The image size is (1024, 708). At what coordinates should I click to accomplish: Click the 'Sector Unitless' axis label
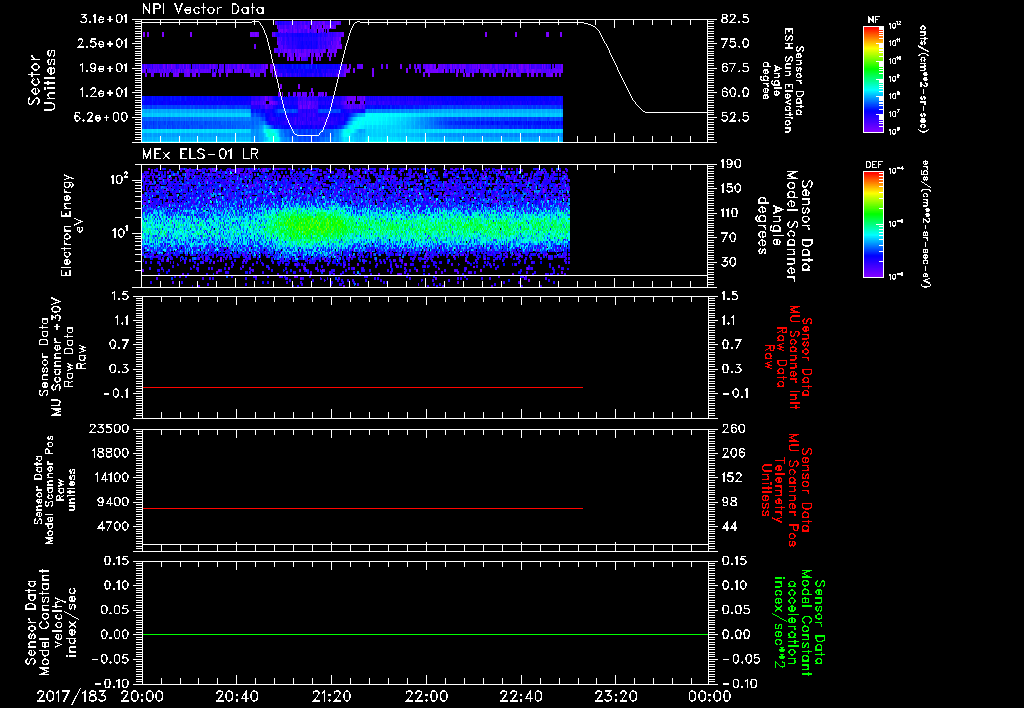[x=42, y=80]
